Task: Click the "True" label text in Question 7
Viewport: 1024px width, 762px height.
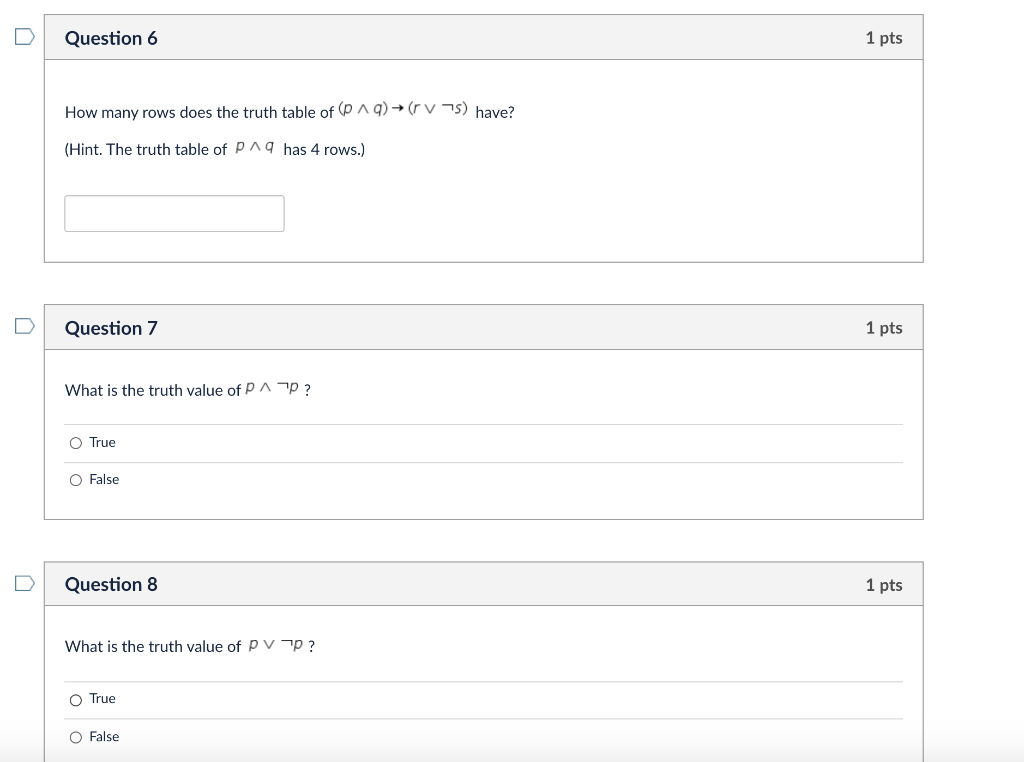Action: coord(103,442)
